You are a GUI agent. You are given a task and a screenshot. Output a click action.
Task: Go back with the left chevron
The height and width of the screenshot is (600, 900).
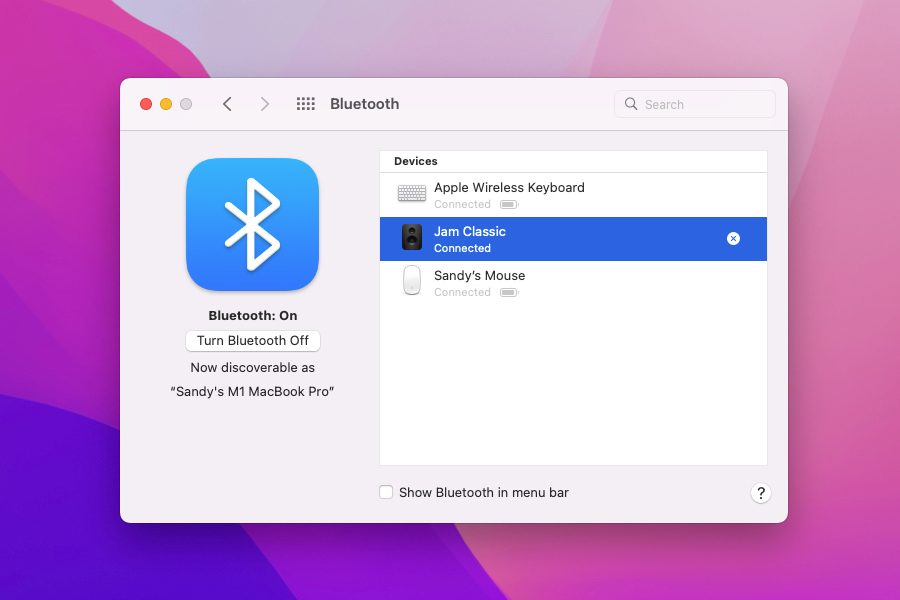point(227,104)
